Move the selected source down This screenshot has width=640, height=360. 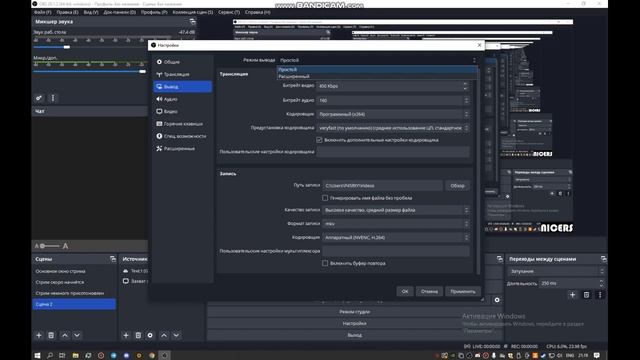click(176, 335)
